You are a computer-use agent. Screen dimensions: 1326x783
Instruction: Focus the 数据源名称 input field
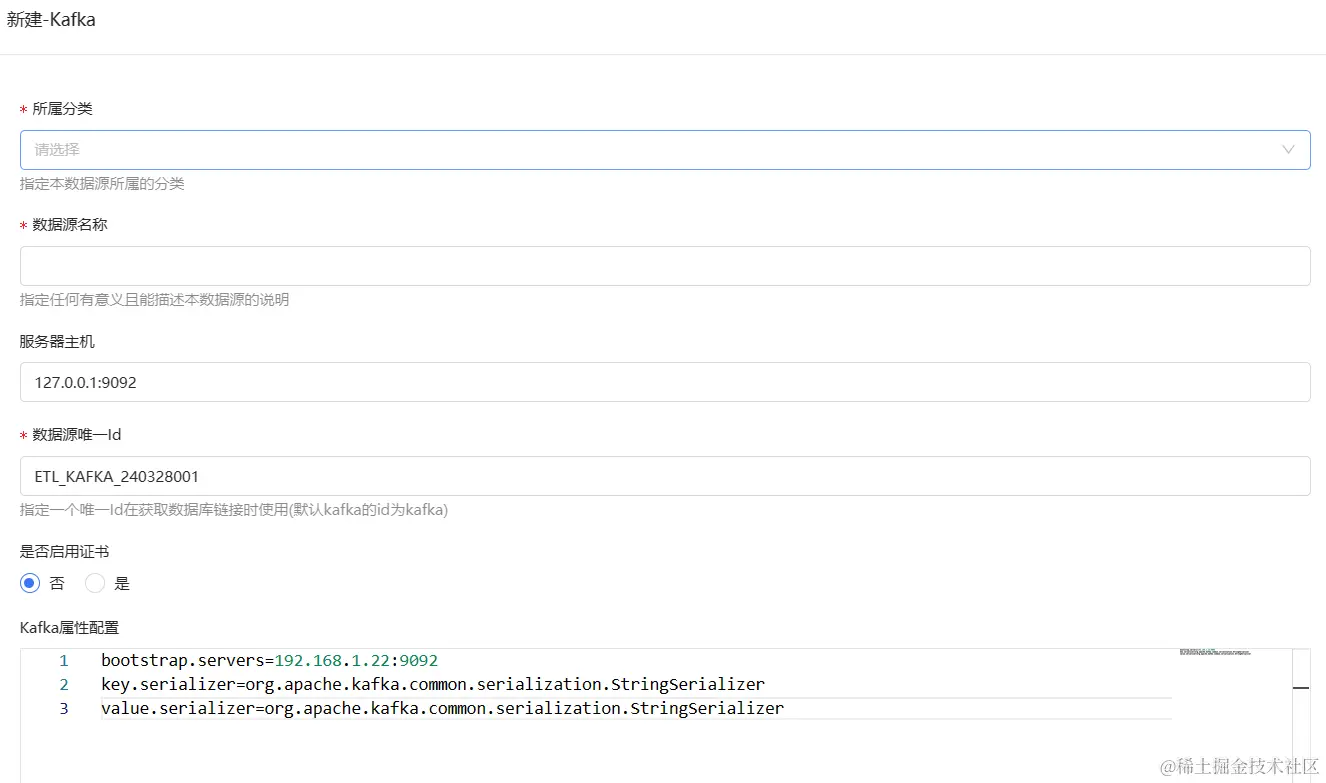click(x=665, y=266)
